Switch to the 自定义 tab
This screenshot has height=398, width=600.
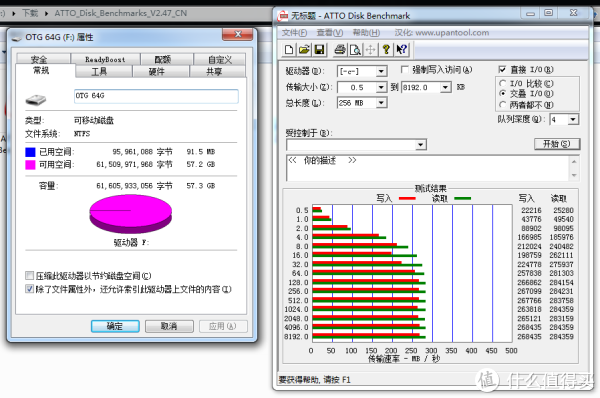pos(220,59)
